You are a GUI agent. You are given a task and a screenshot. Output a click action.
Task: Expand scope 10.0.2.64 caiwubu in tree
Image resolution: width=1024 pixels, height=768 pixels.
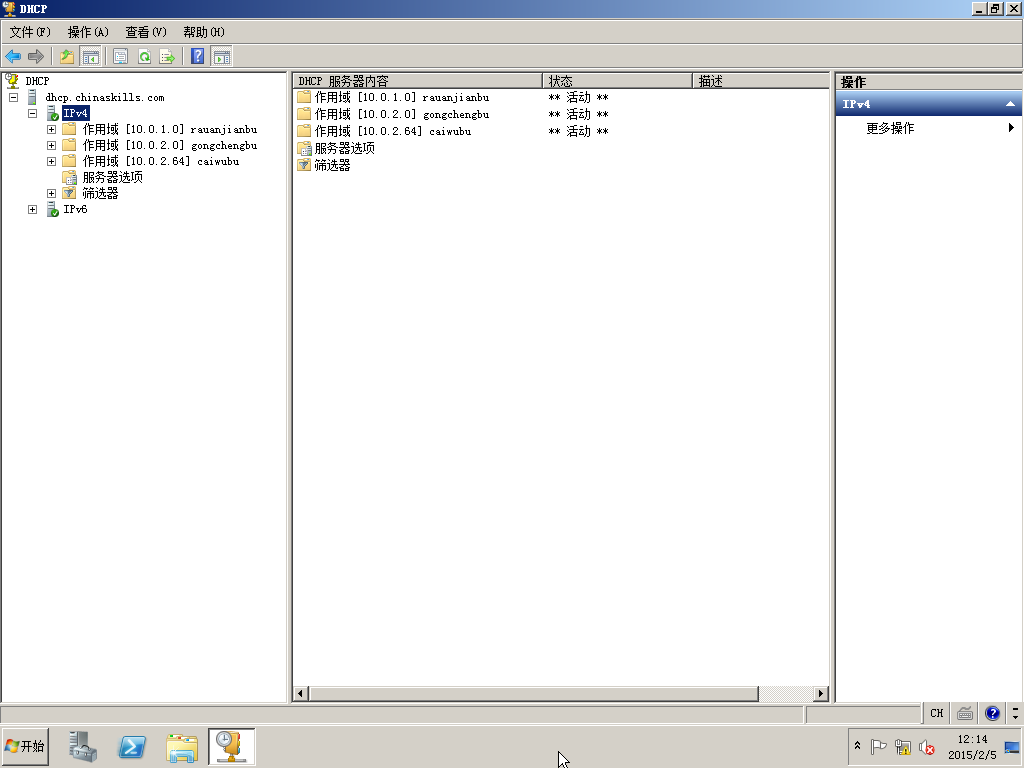[52, 161]
